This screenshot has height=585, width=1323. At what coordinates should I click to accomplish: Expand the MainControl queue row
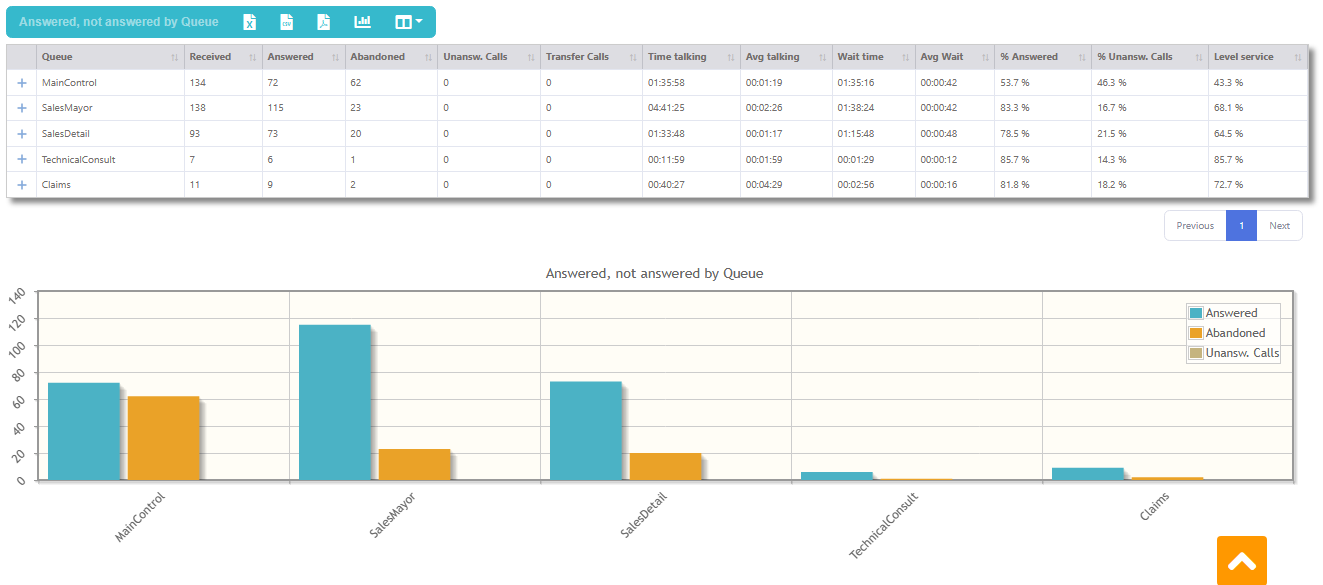coord(22,83)
